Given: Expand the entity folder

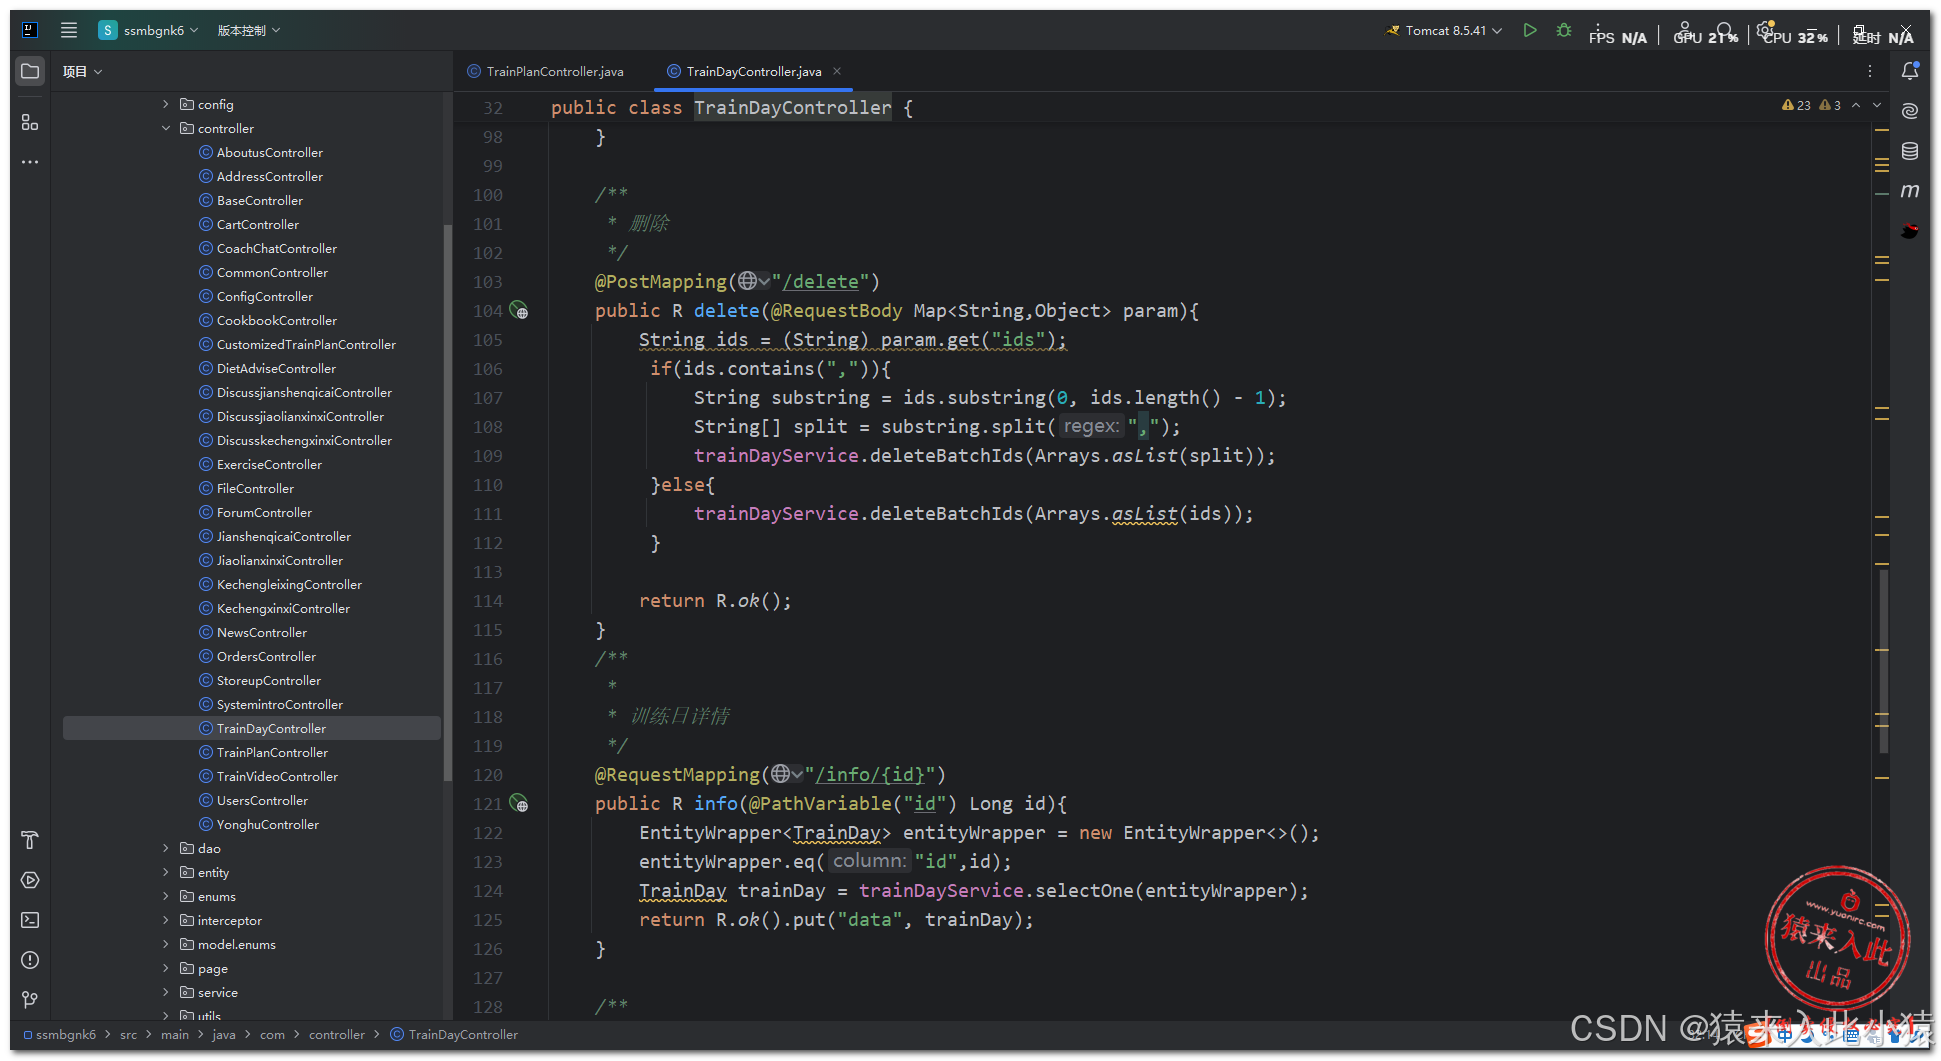Looking at the screenshot, I should pyautogui.click(x=166, y=872).
